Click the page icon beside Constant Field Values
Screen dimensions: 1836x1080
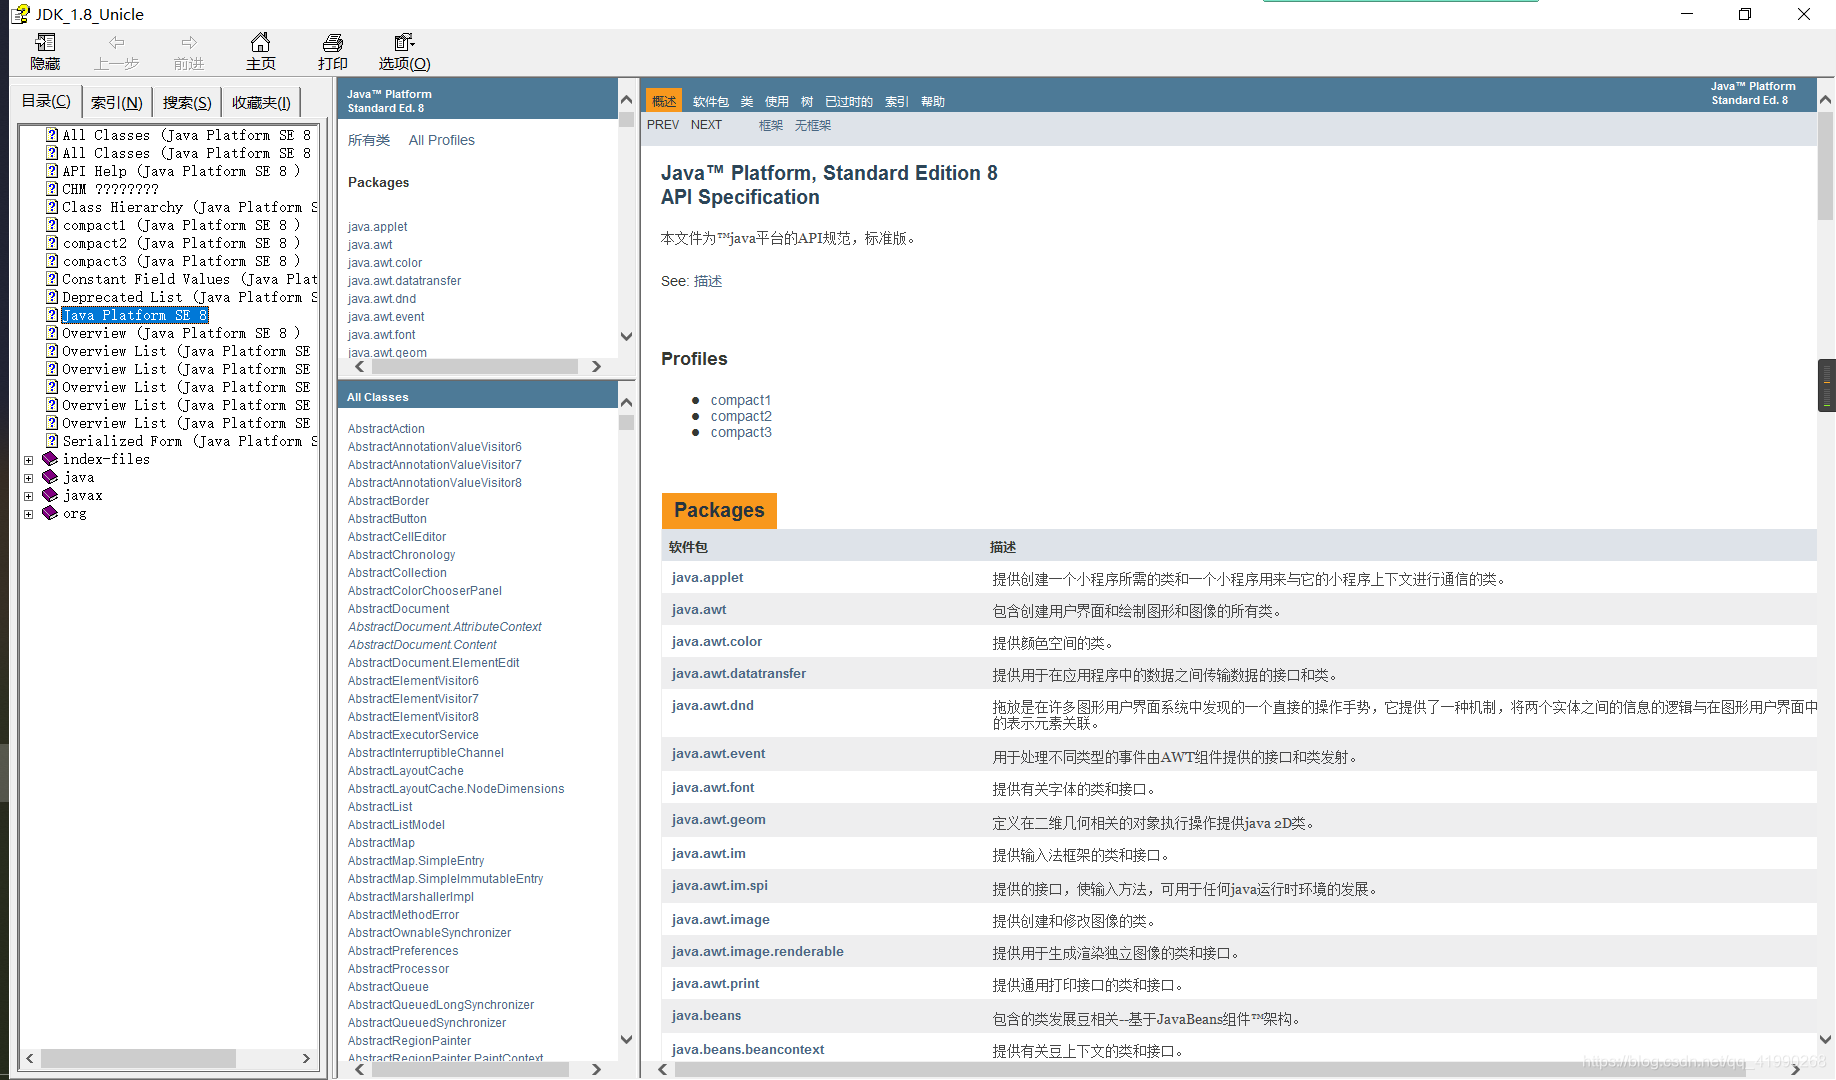[52, 279]
